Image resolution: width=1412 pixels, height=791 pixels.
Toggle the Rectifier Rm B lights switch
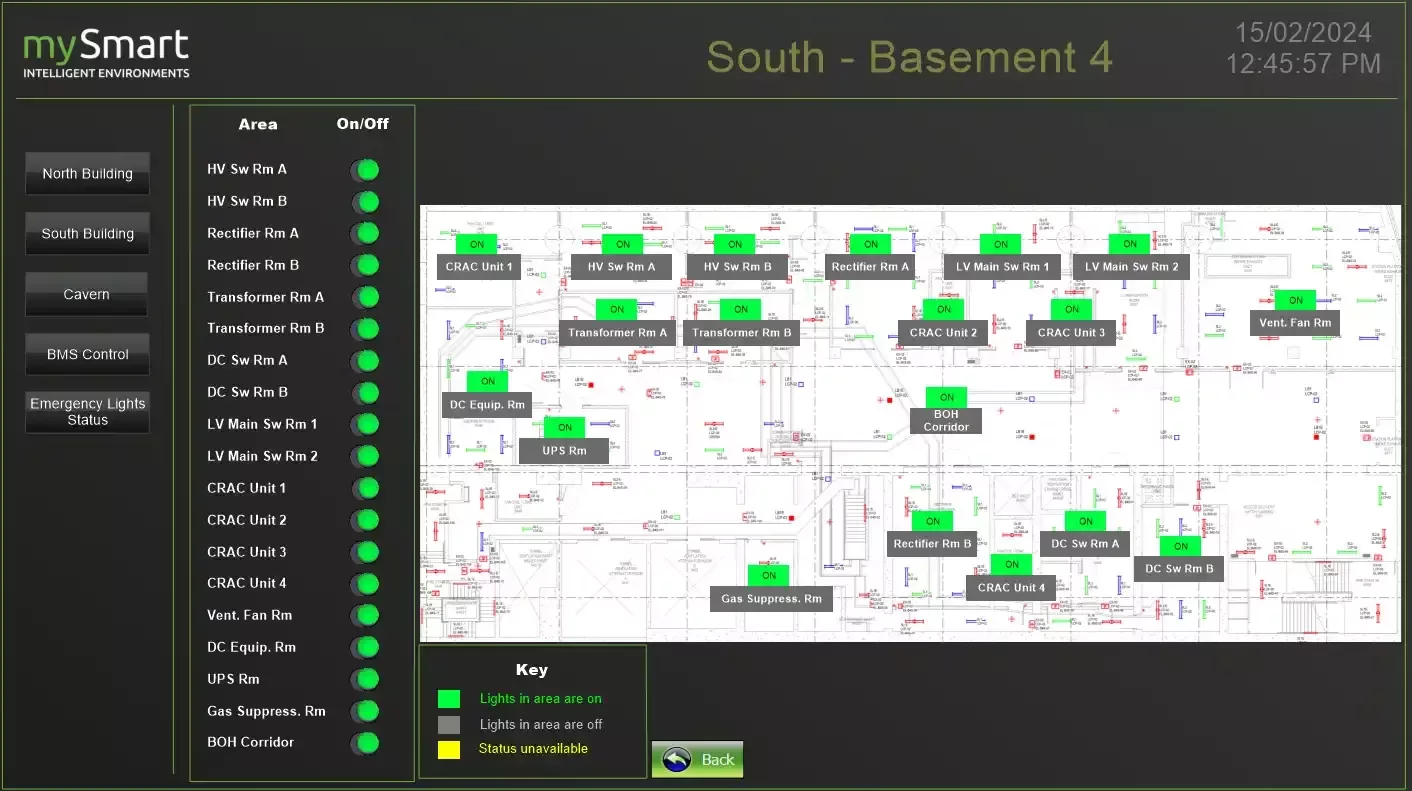[x=366, y=265]
